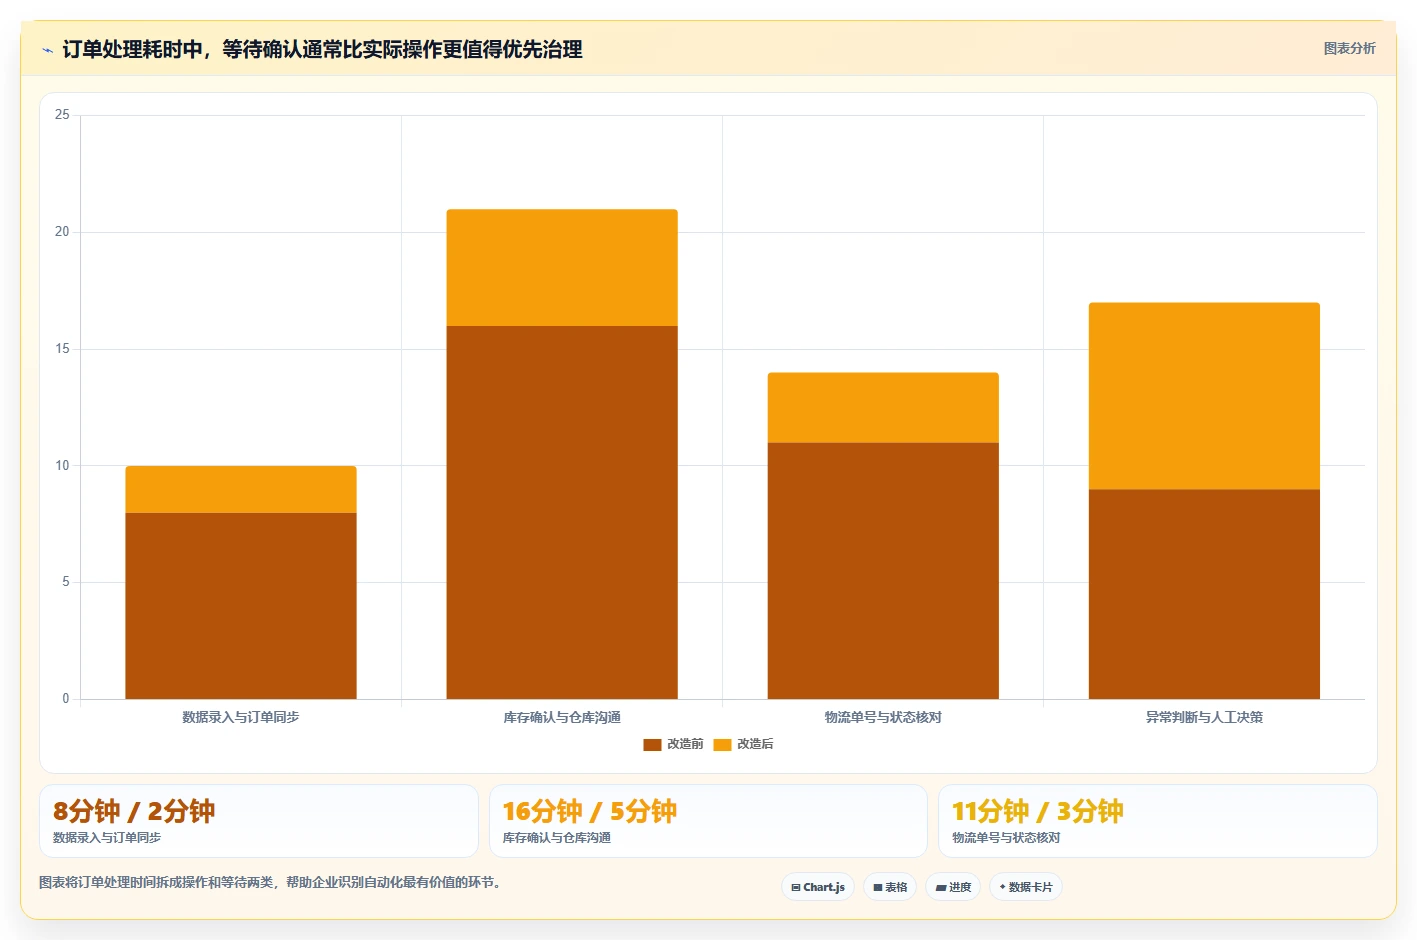Image resolution: width=1417 pixels, height=940 pixels.
Task: Open the 16分钟 / 5分钟 data card
Action: (708, 821)
